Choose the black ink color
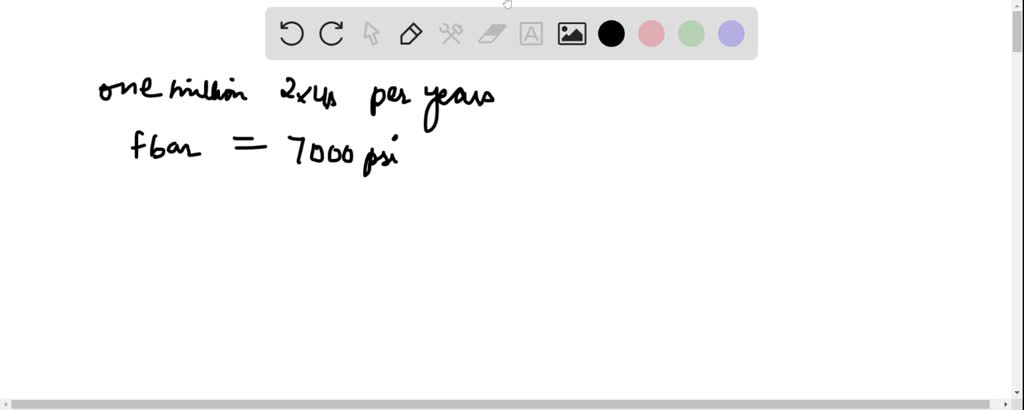Screen dimensions: 1024x410 [611, 34]
